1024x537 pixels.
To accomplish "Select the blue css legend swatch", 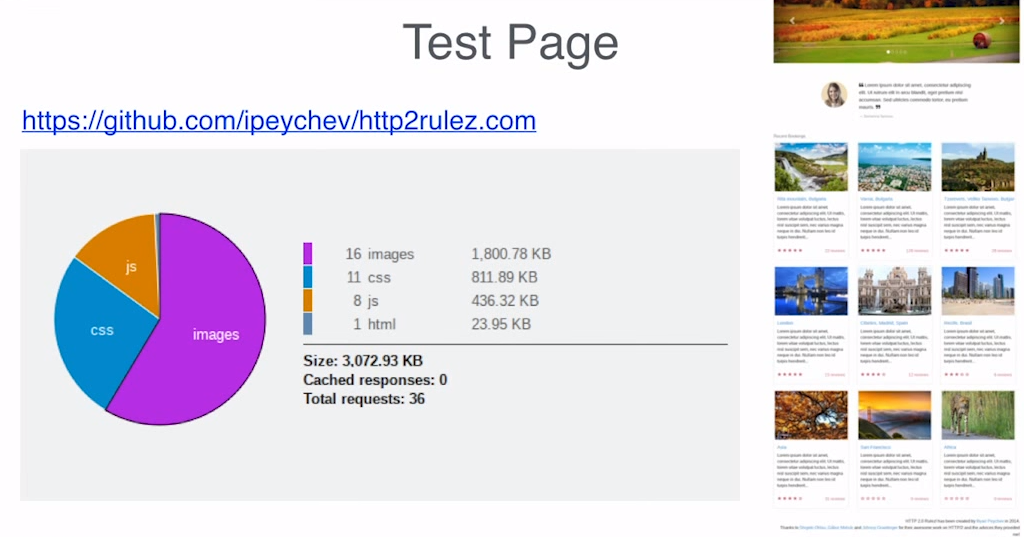I will (308, 277).
